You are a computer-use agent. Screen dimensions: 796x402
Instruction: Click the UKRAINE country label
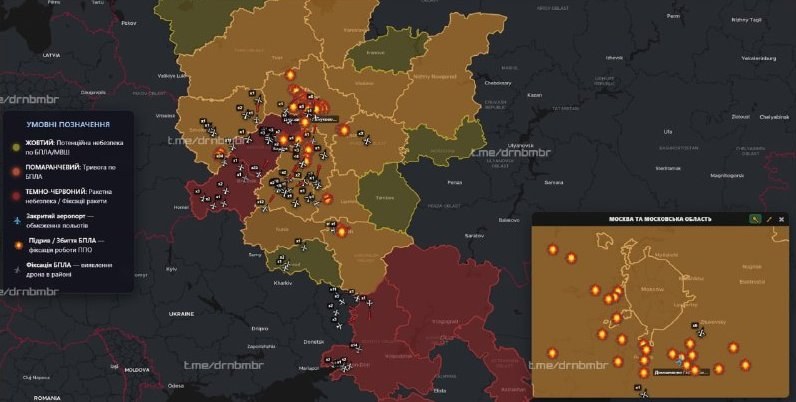pyautogui.click(x=181, y=314)
